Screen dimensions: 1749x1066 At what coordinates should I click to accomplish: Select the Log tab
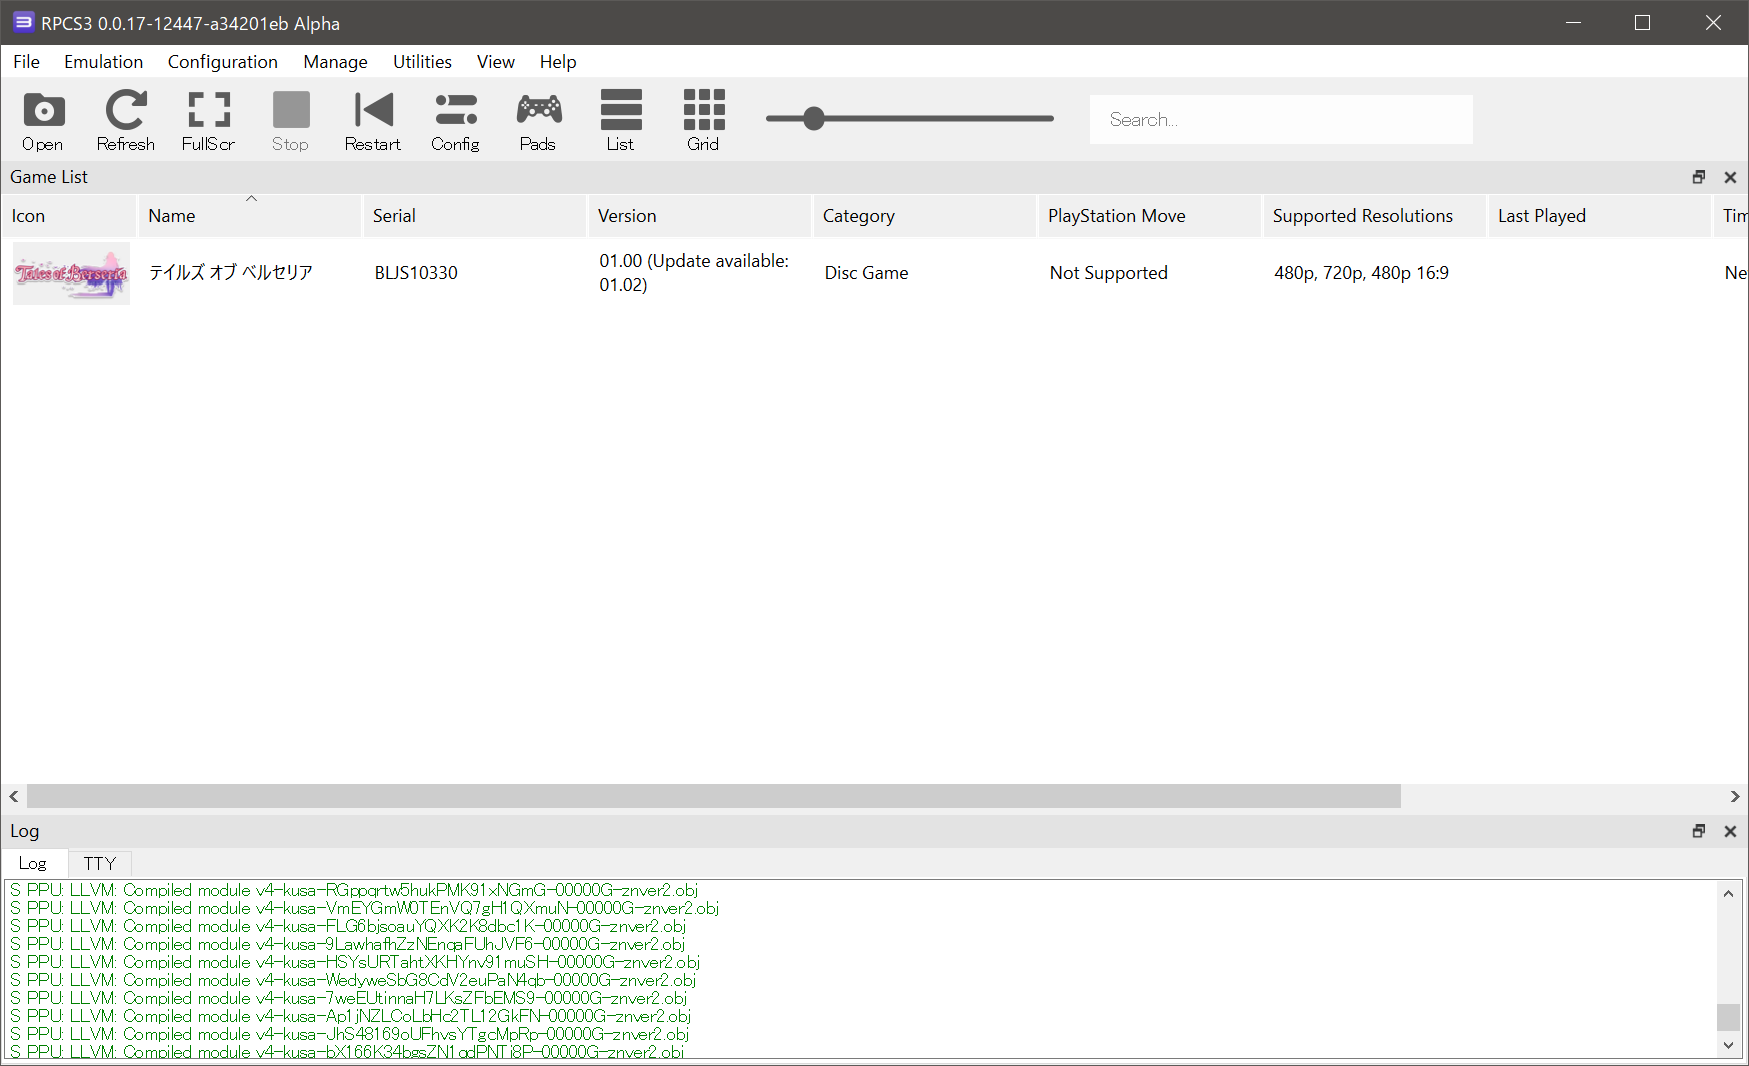coord(33,863)
